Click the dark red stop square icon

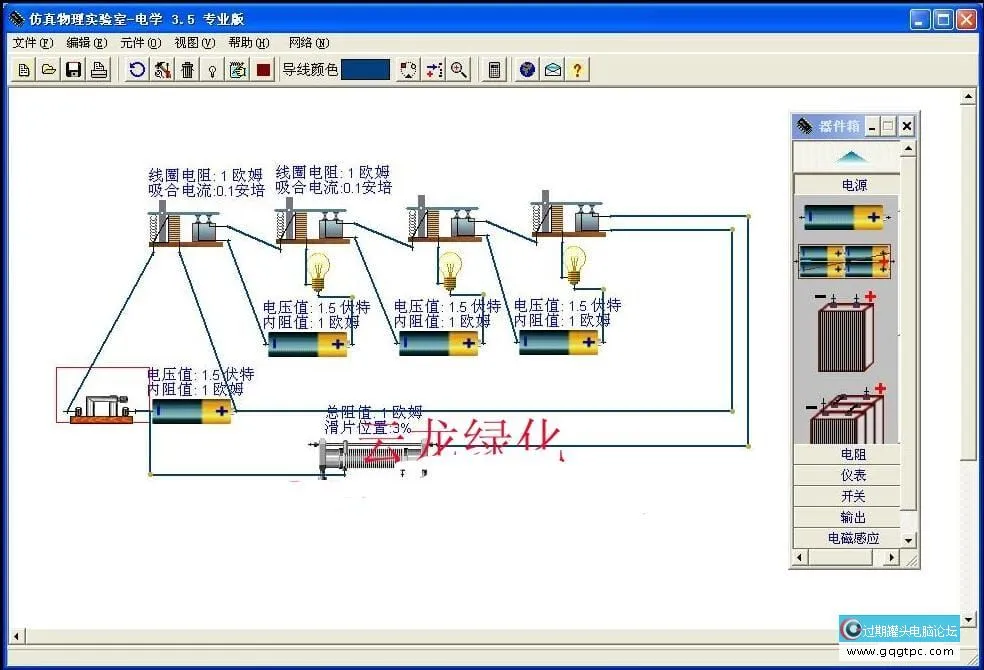click(264, 70)
